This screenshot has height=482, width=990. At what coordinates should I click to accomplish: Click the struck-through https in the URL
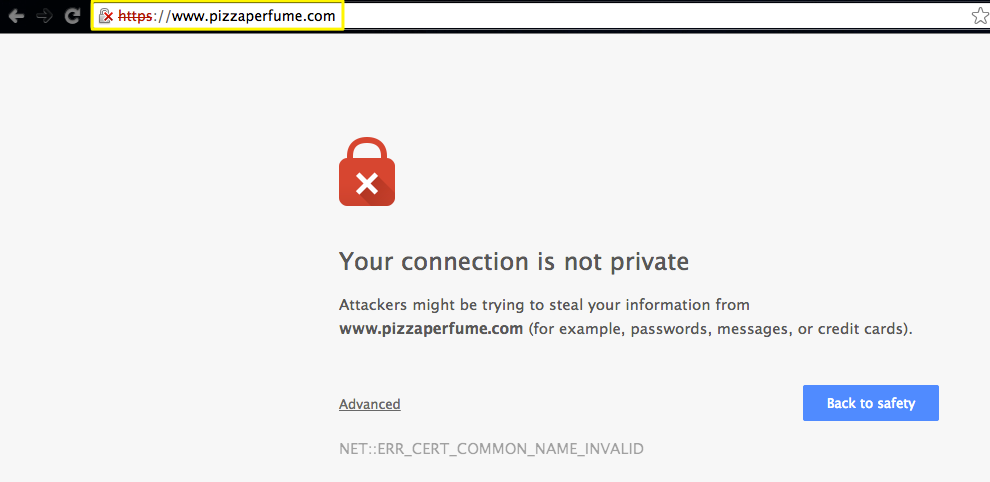pyautogui.click(x=135, y=16)
